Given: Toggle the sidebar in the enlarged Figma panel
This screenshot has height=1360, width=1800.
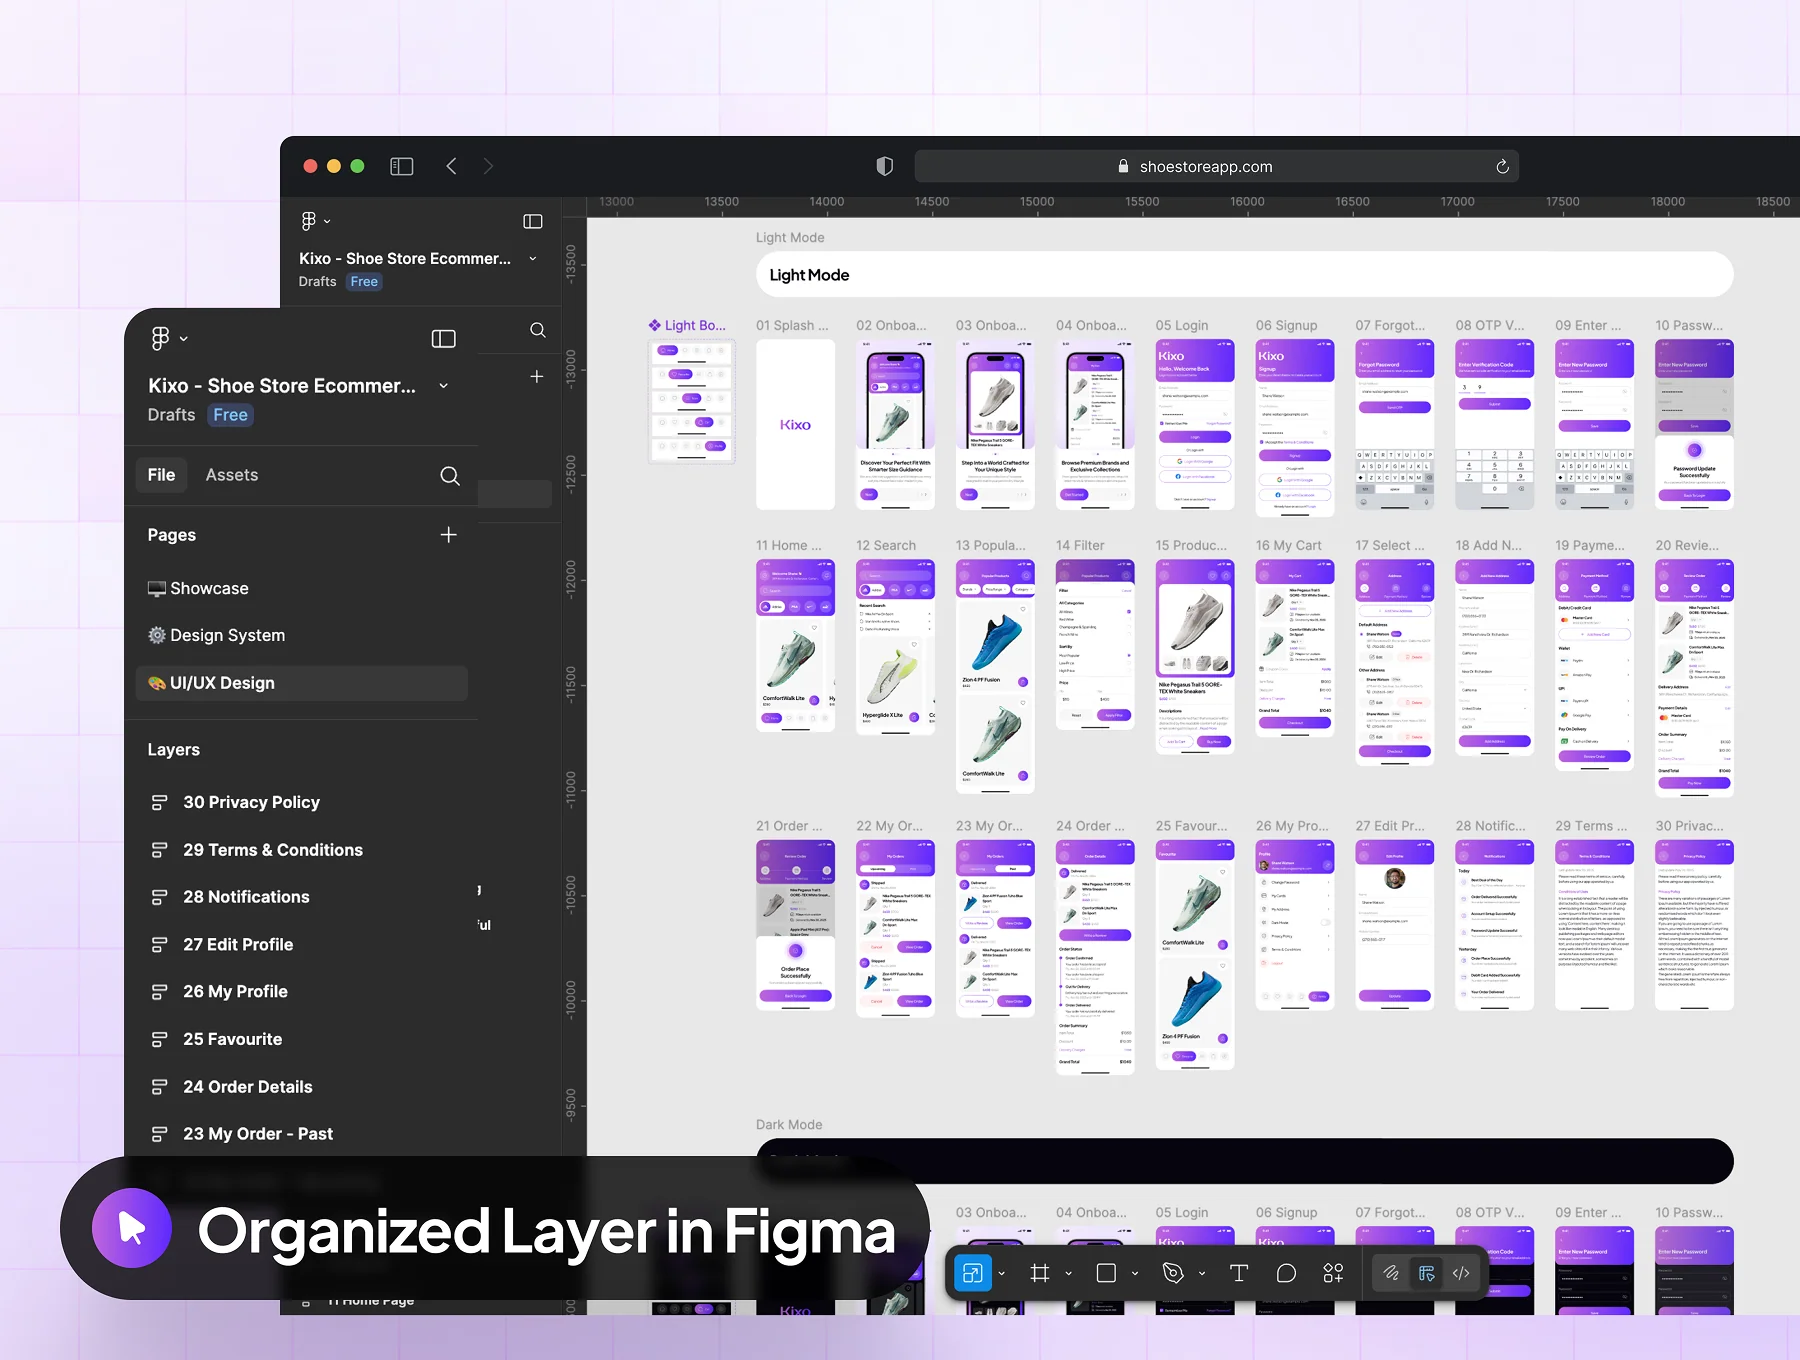Looking at the screenshot, I should coord(444,339).
